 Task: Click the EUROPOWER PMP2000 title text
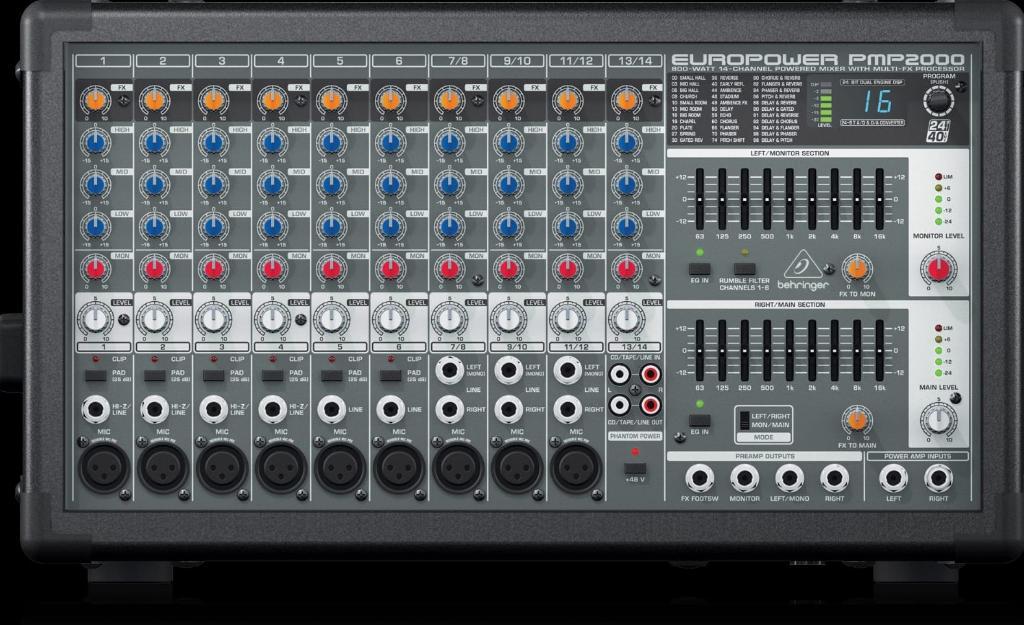(x=818, y=59)
